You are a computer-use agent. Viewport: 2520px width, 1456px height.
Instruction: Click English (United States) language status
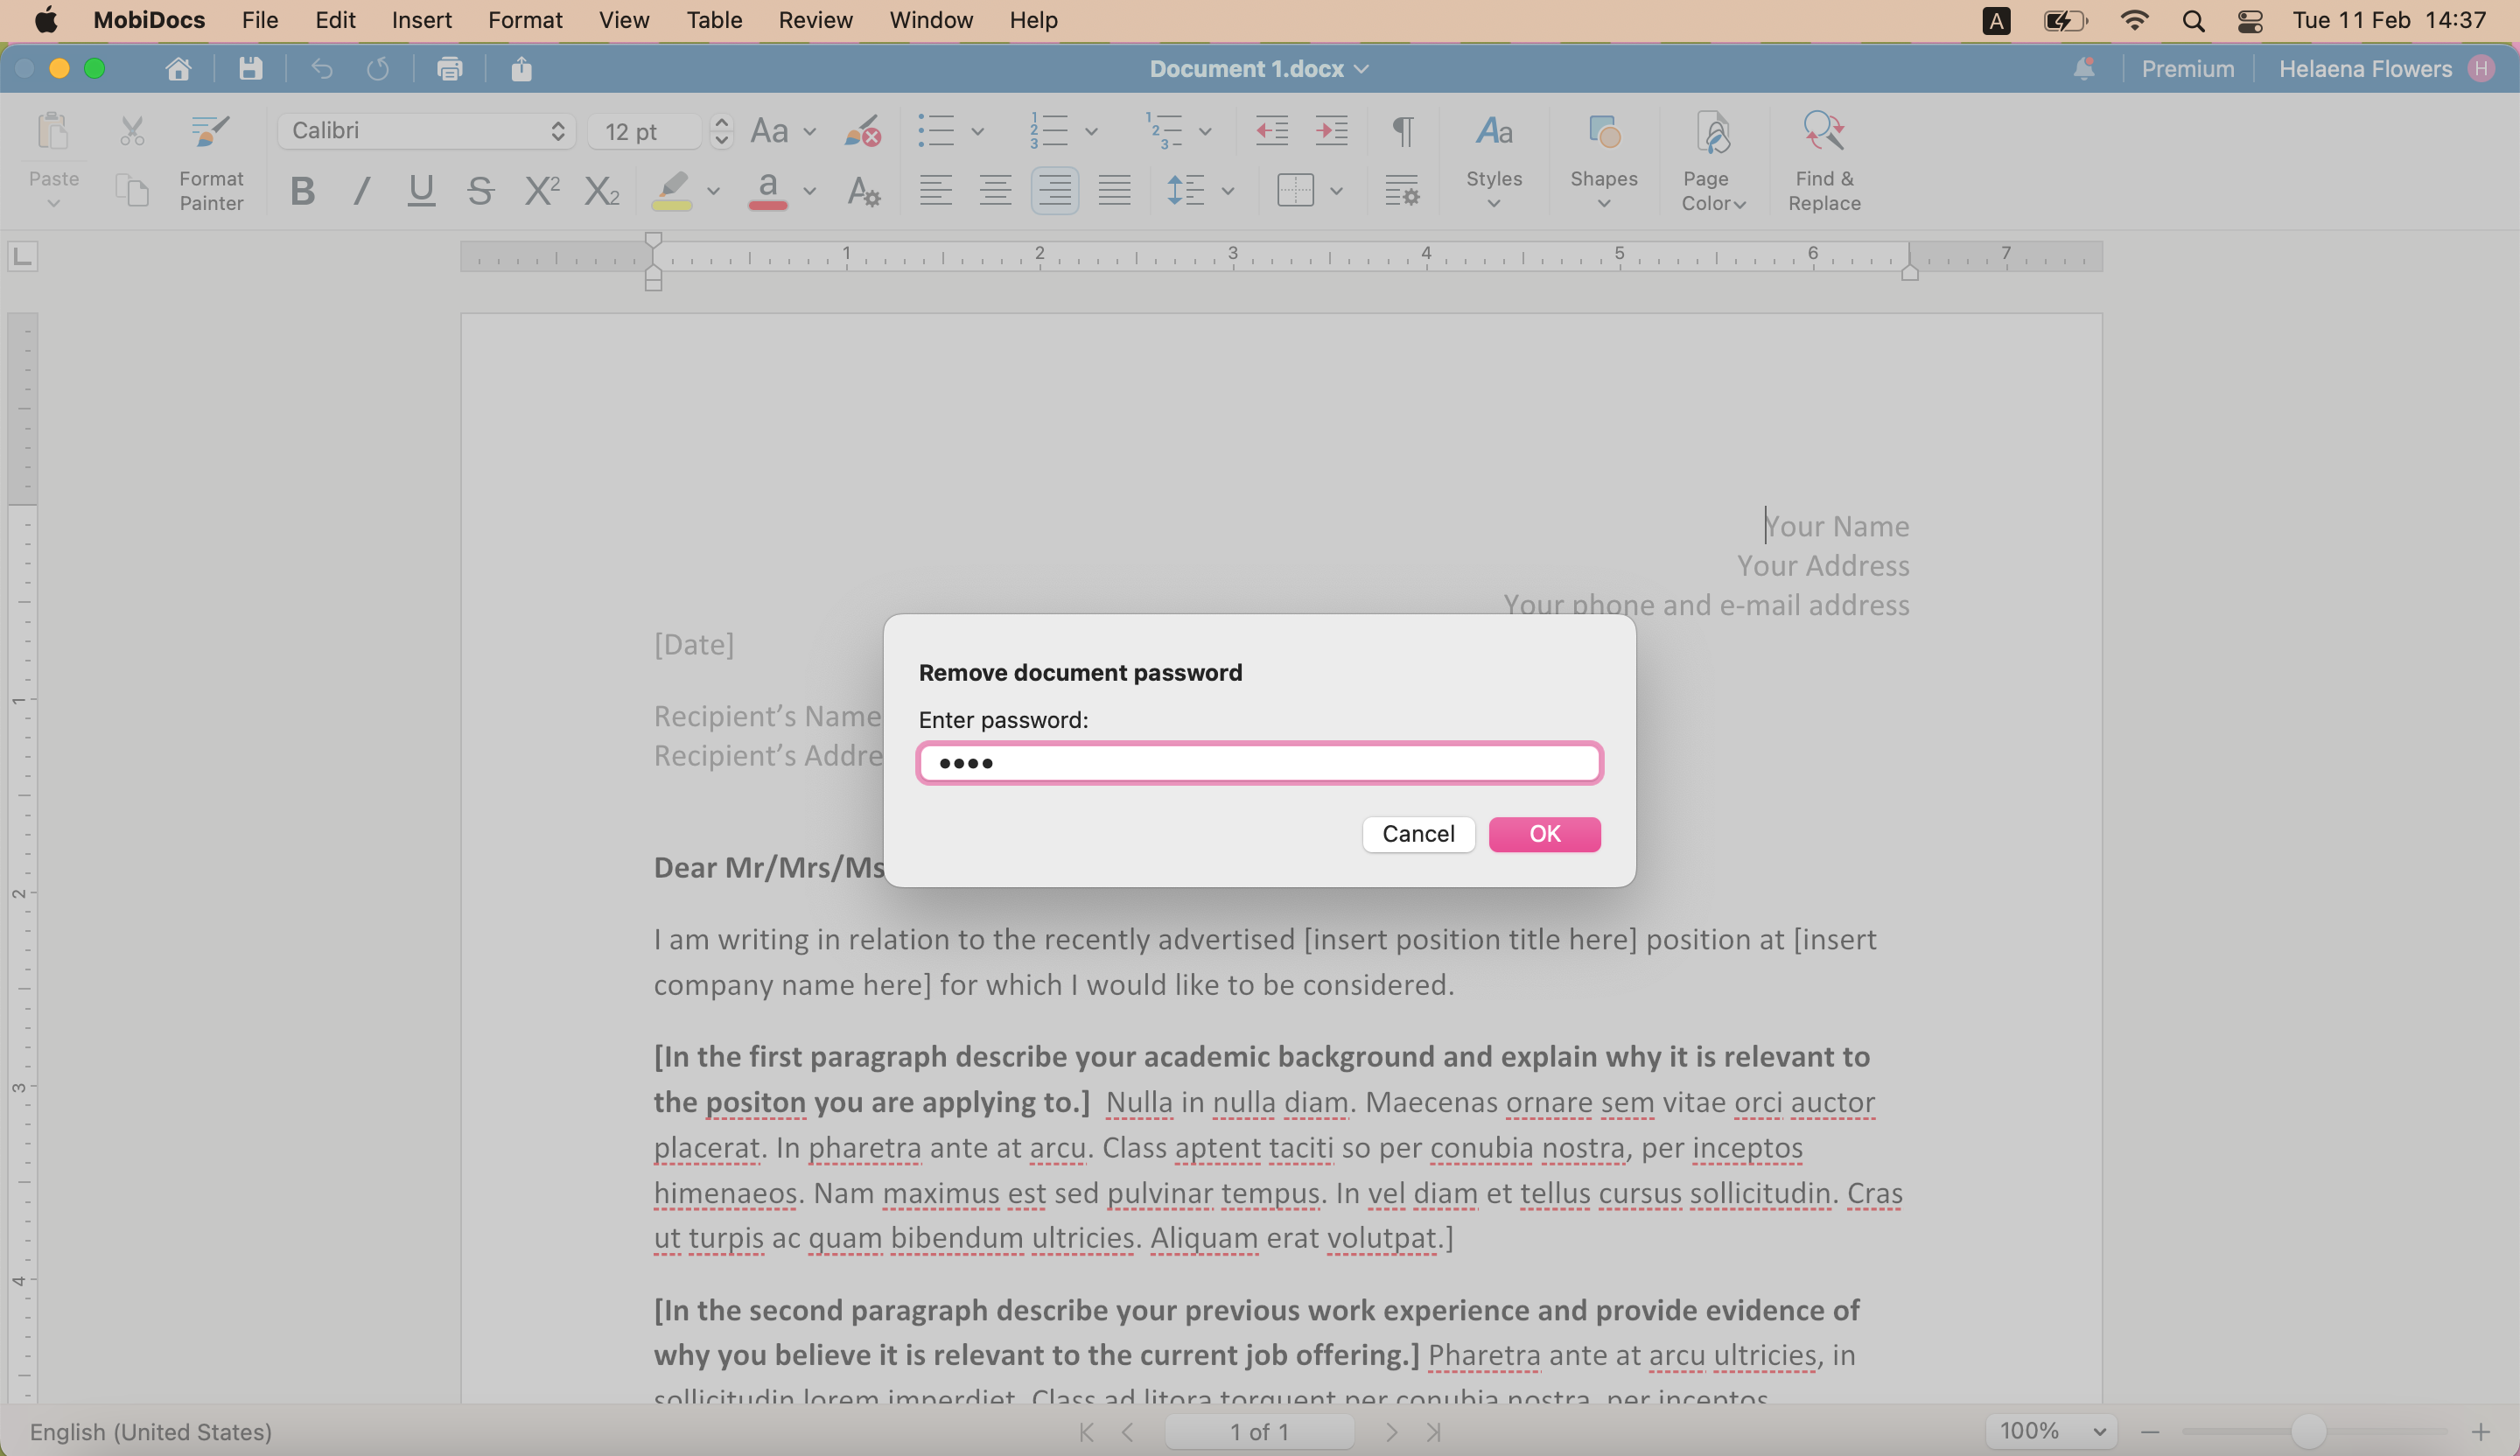[151, 1432]
